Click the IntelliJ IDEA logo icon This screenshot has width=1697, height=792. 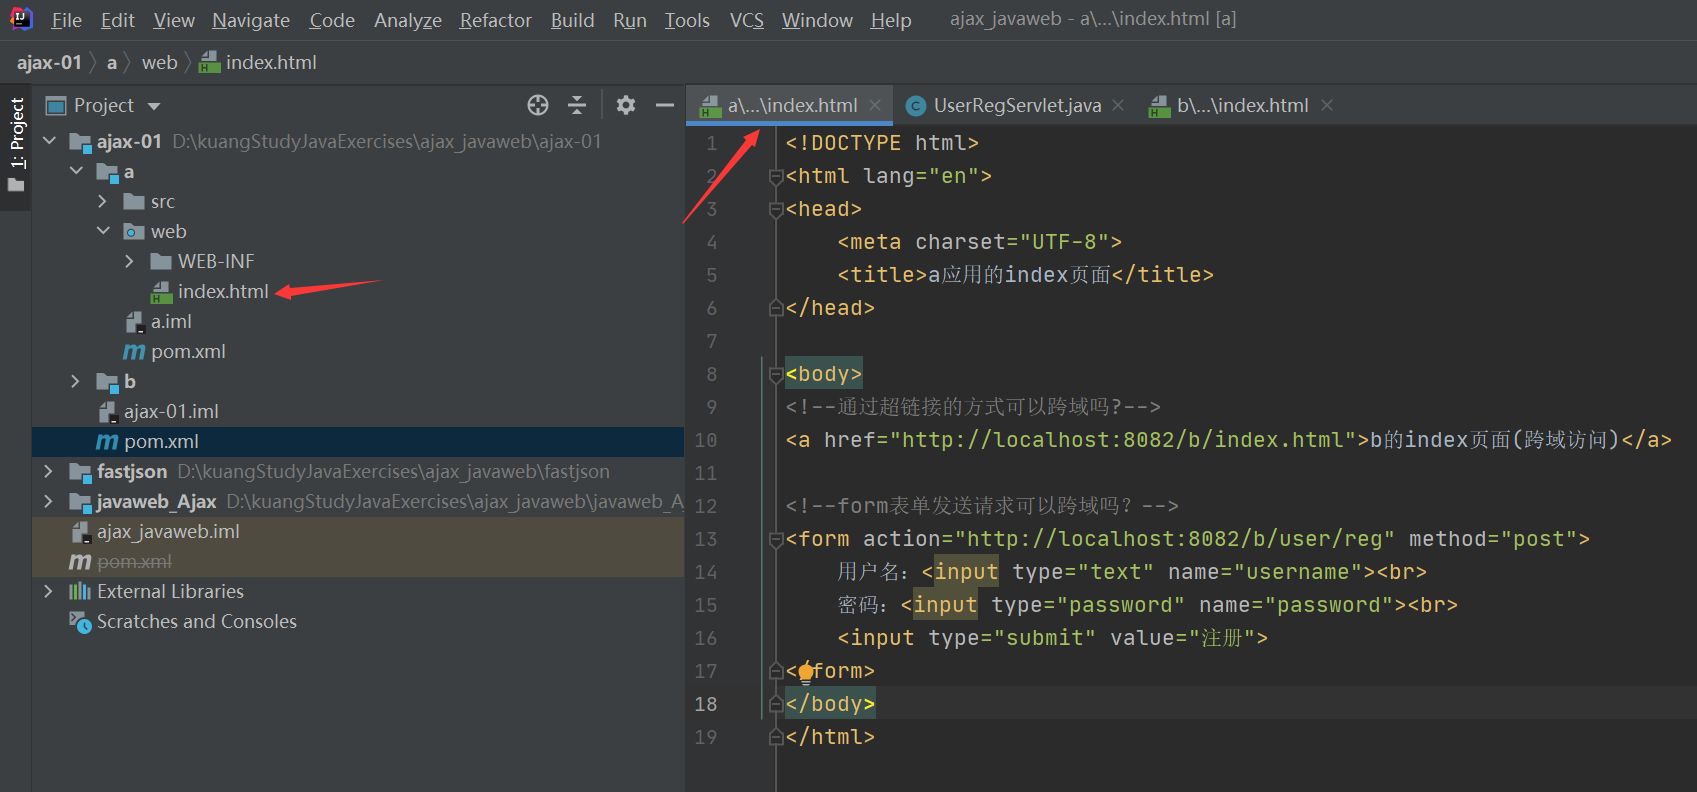(x=21, y=18)
